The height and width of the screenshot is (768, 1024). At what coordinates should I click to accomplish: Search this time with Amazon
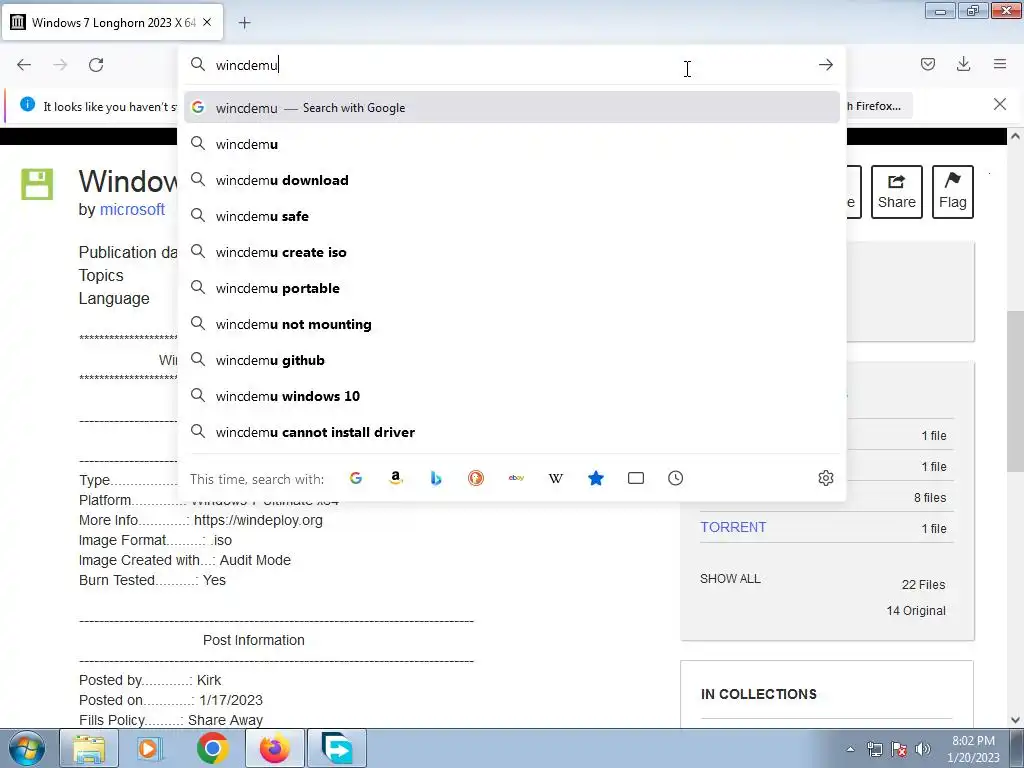pyautogui.click(x=396, y=478)
